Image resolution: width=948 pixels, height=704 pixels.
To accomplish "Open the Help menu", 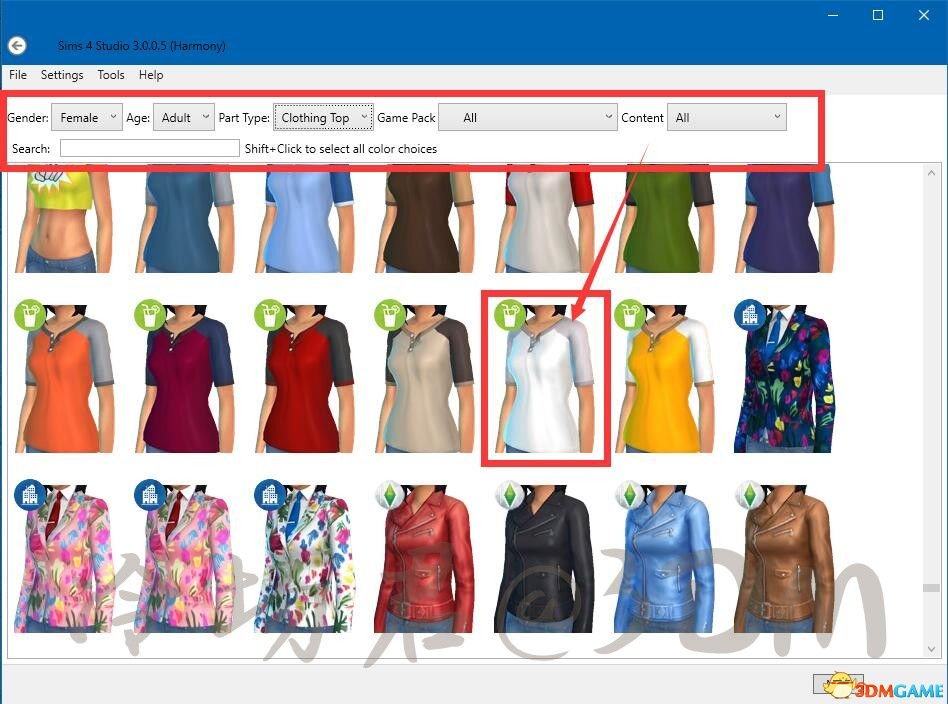I will pyautogui.click(x=151, y=75).
